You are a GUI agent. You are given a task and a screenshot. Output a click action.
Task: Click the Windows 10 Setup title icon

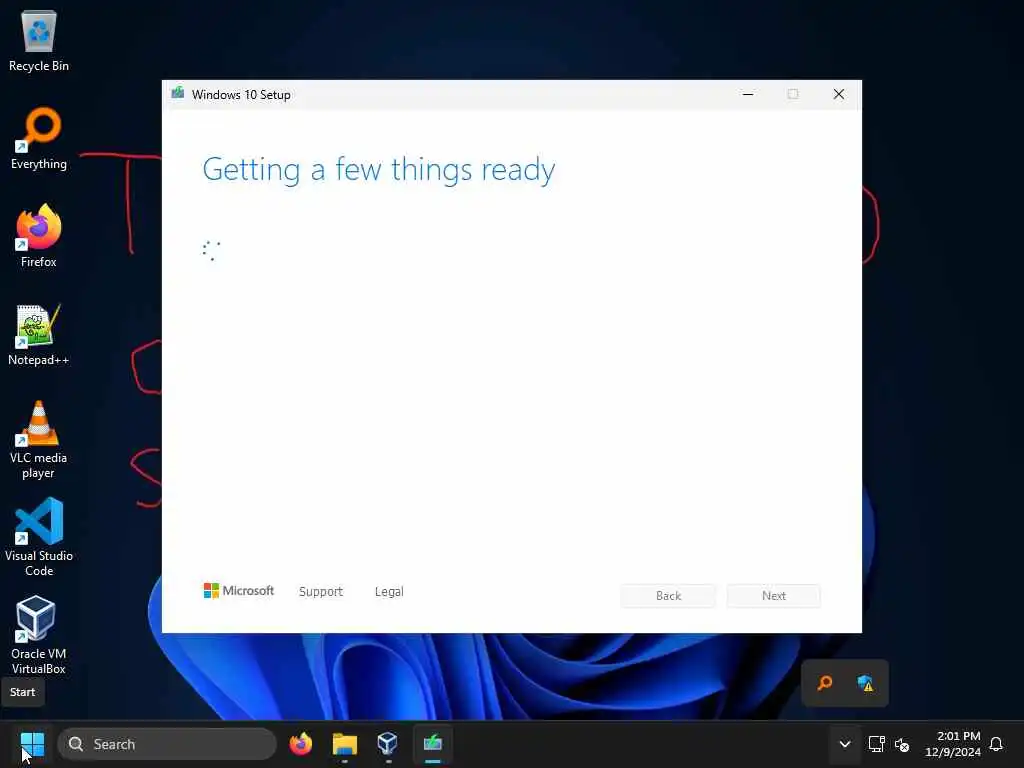tap(178, 93)
